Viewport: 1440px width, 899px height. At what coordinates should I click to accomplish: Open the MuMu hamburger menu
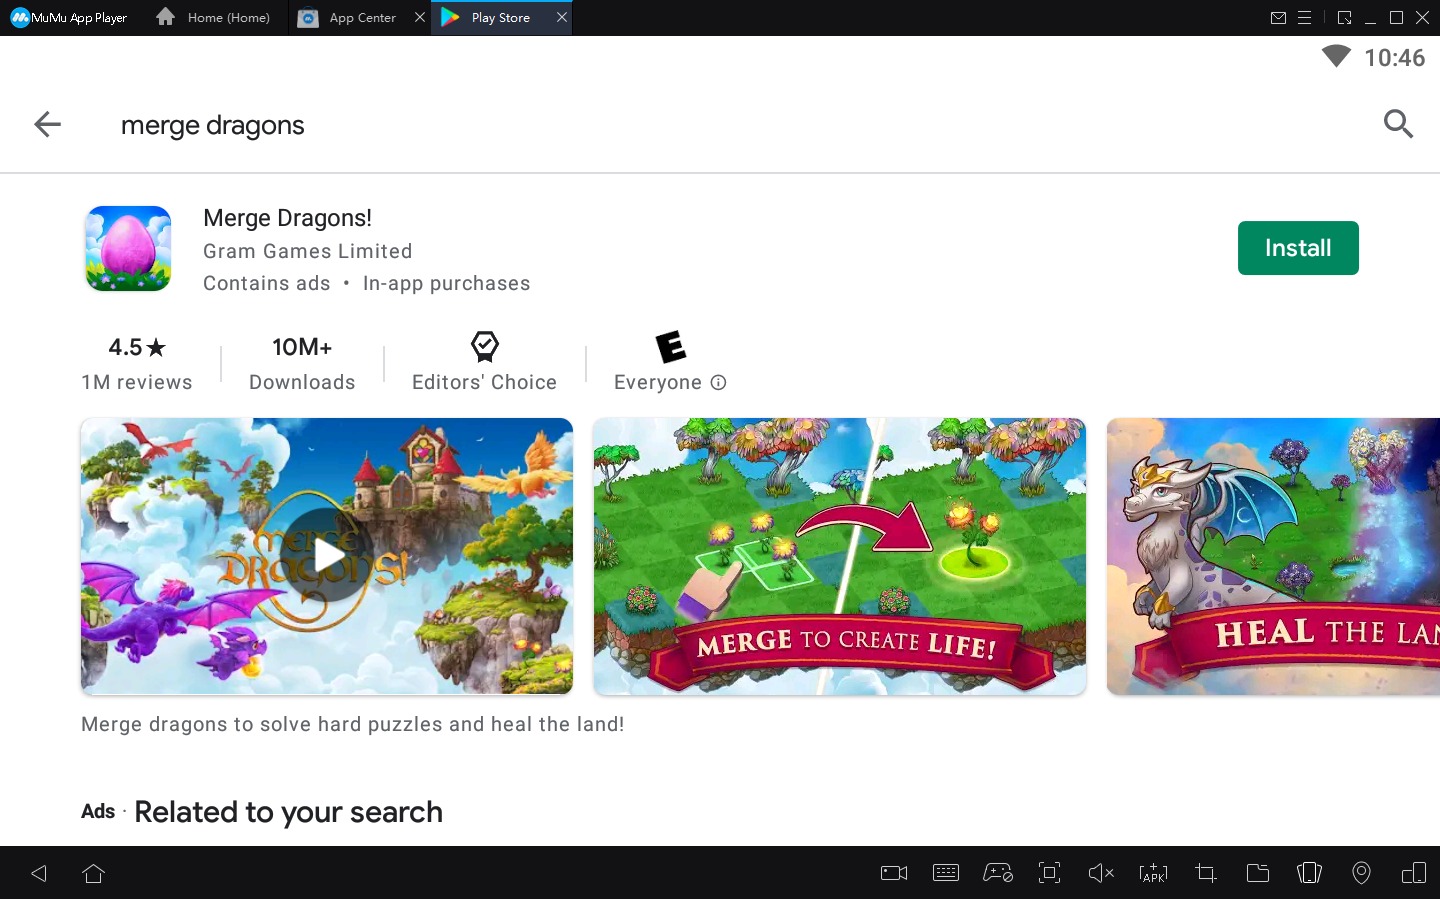coord(1305,18)
